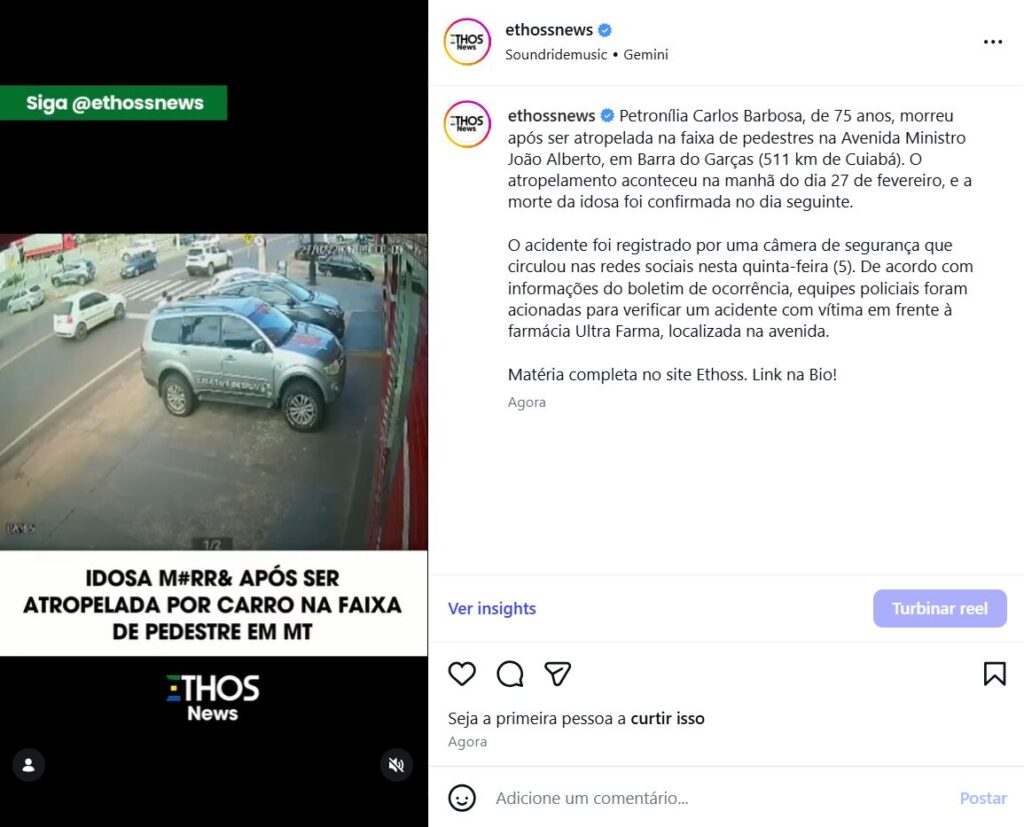
Task: Open the Soundridemusic audio link
Action: point(556,55)
